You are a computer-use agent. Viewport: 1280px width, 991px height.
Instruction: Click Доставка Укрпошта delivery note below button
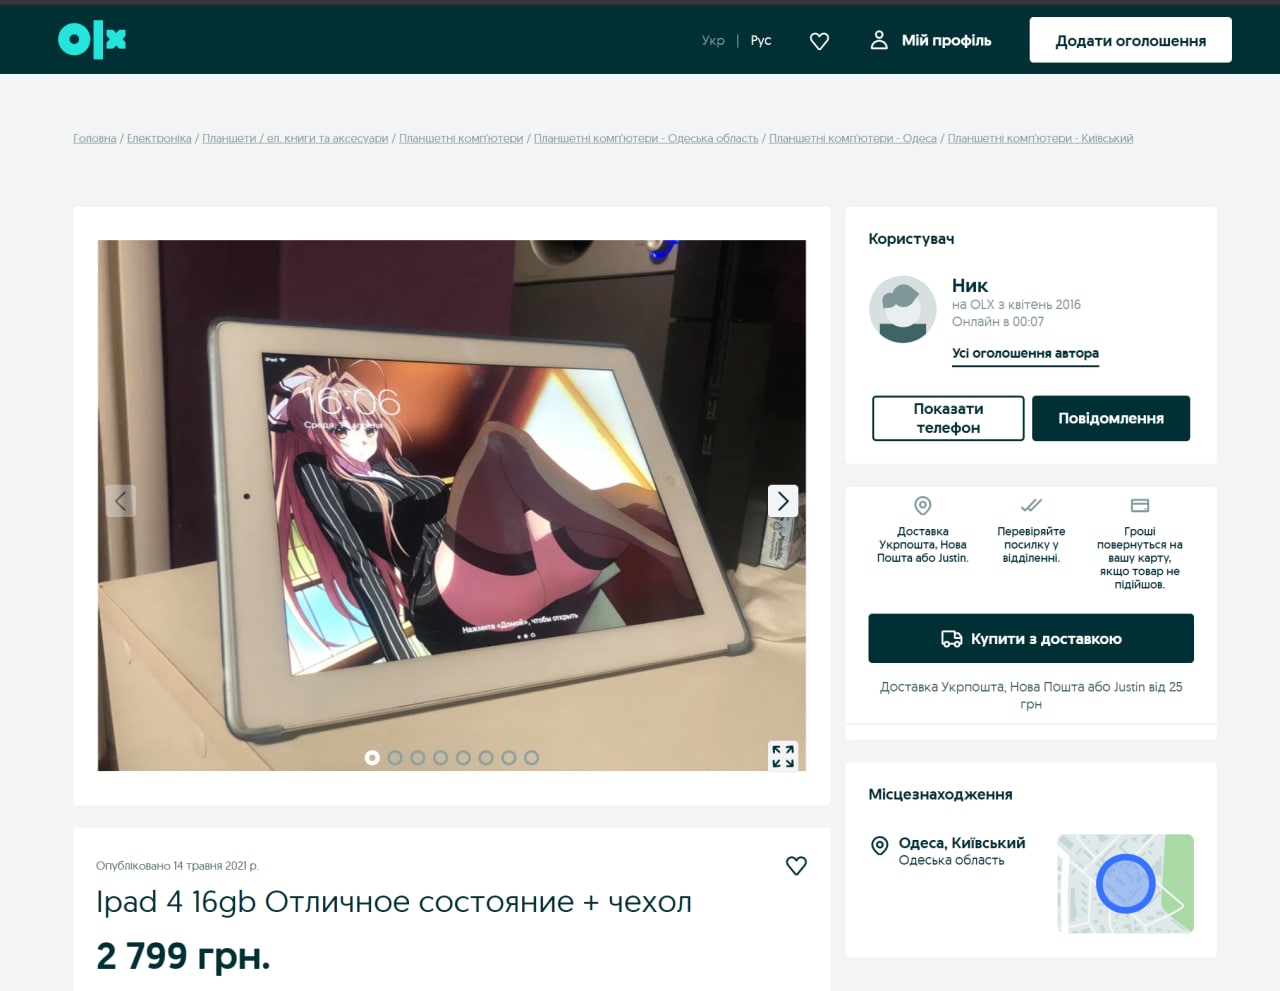coord(1031,695)
